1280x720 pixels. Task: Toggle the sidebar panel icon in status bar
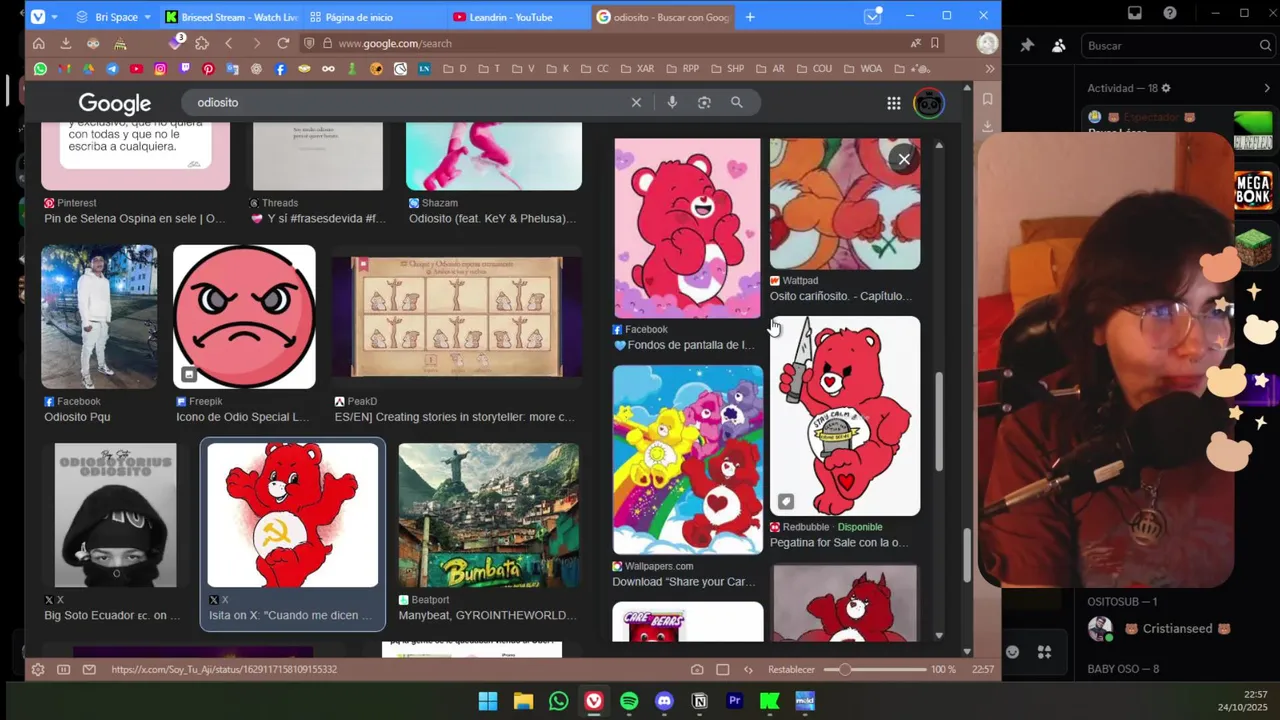[x=63, y=669]
